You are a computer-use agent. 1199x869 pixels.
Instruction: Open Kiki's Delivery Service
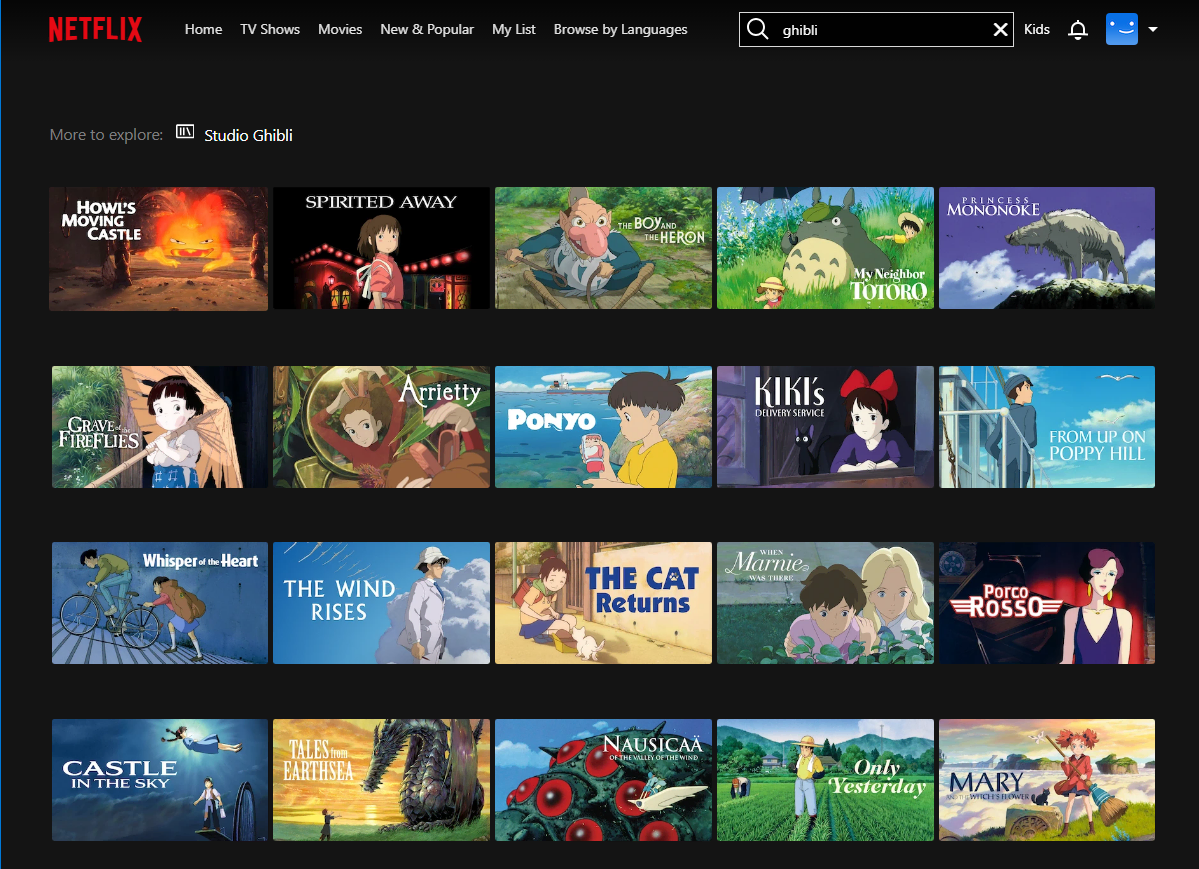pos(825,427)
